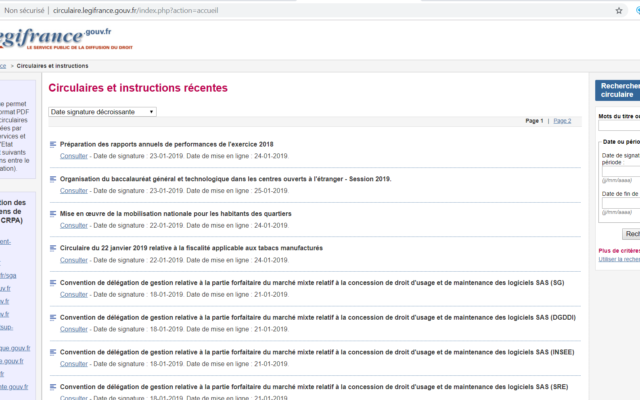Image resolution: width=640 pixels, height=400 pixels.
Task: Open Consulter link for tabacs manufacturés circular
Action: pyautogui.click(x=74, y=260)
